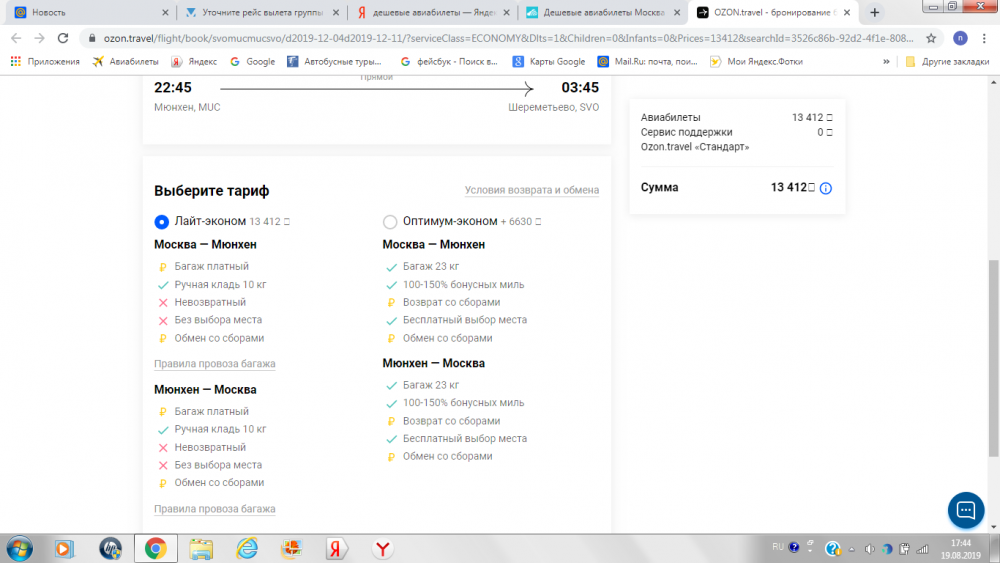The height and width of the screenshot is (563, 1000).
Task: Open Windows Start menu
Action: pos(19,548)
